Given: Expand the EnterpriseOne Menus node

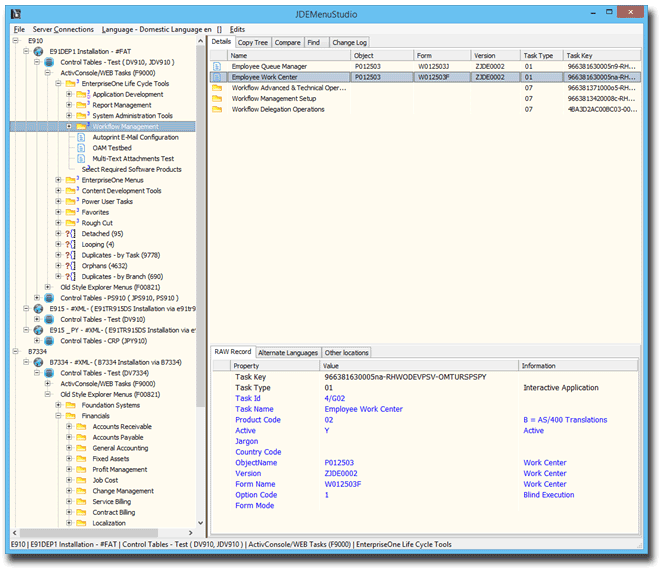Looking at the screenshot, I should pyautogui.click(x=58, y=180).
